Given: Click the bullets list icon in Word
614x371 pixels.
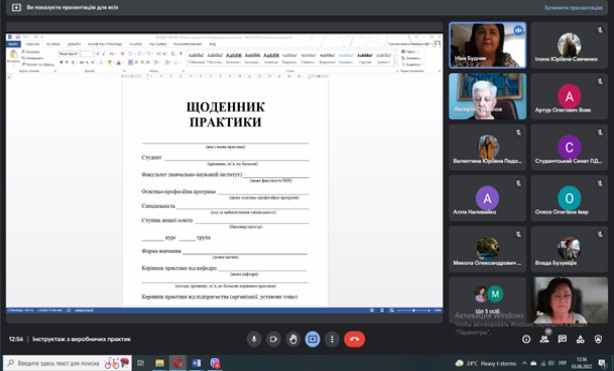Looking at the screenshot, I should click(131, 54).
